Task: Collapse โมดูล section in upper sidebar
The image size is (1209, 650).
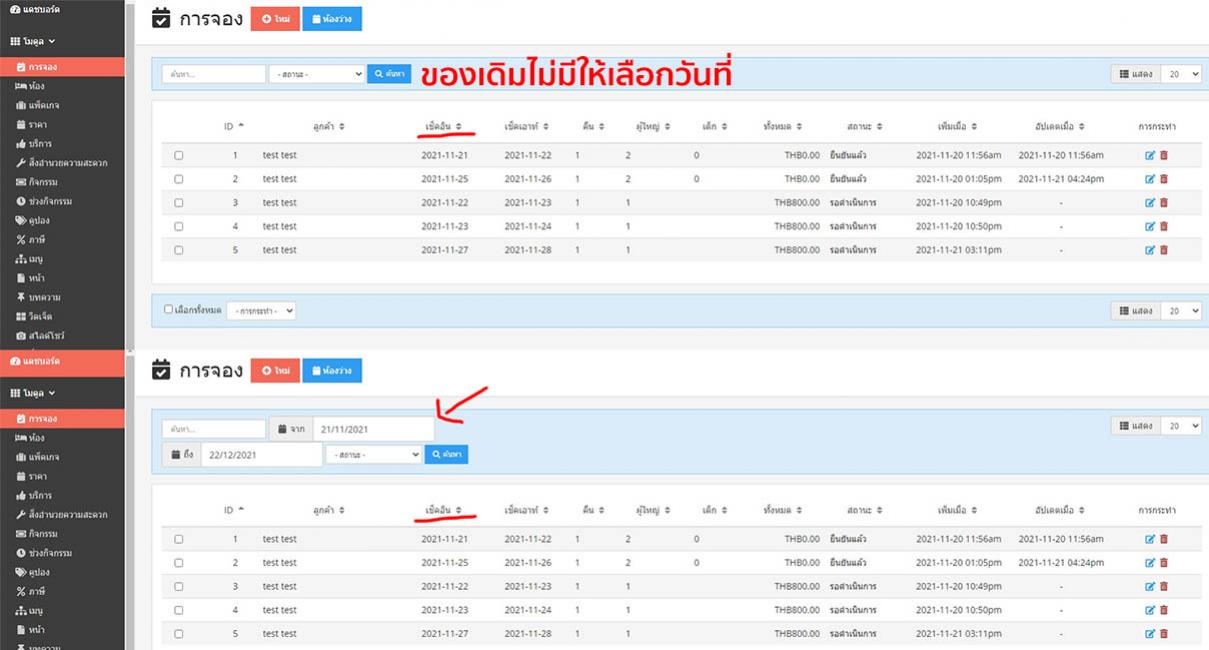Action: (33, 41)
